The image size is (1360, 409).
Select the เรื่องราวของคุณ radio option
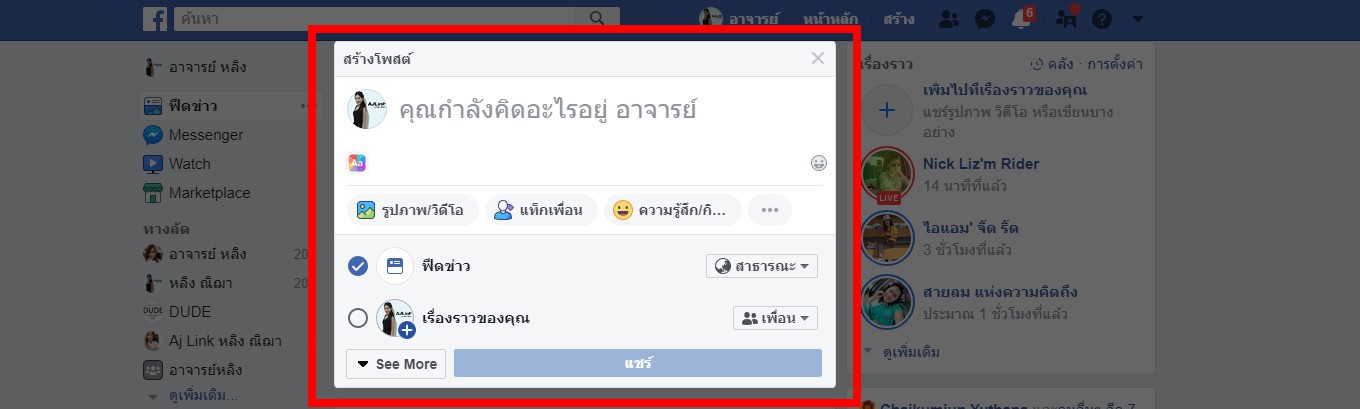[358, 318]
